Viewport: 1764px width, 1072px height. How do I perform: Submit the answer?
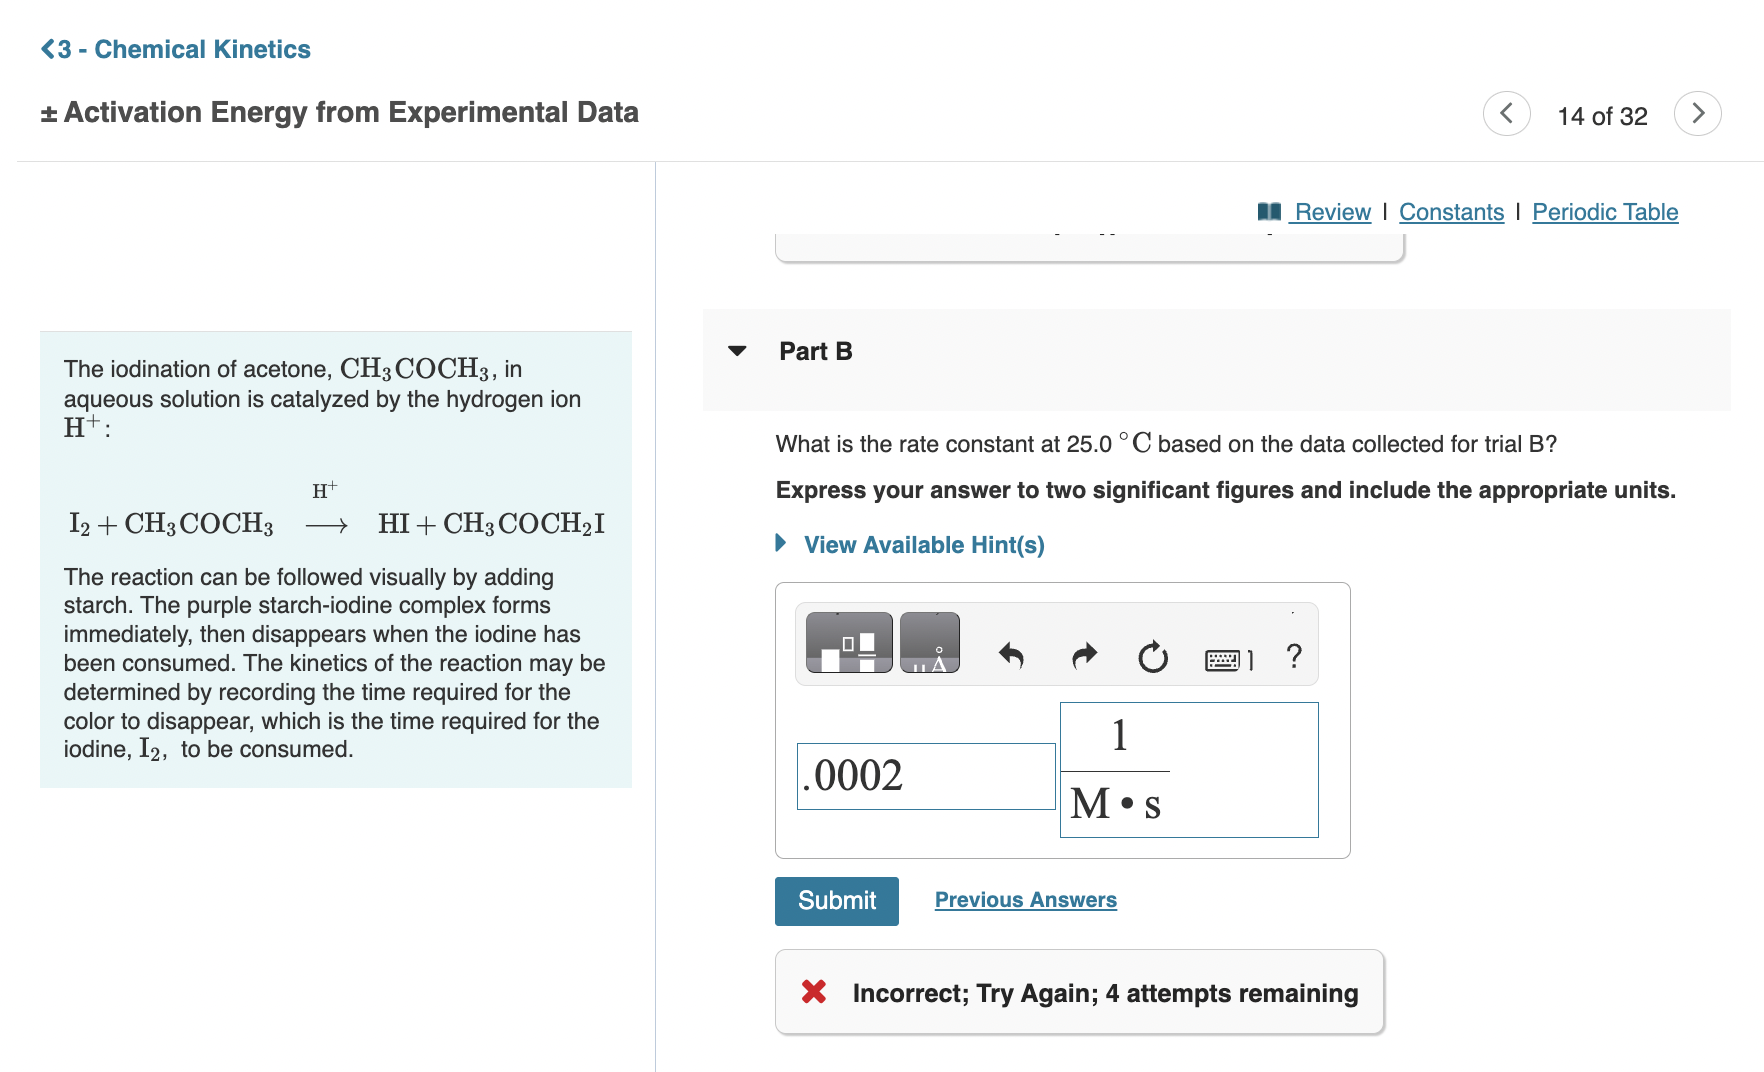pos(837,901)
